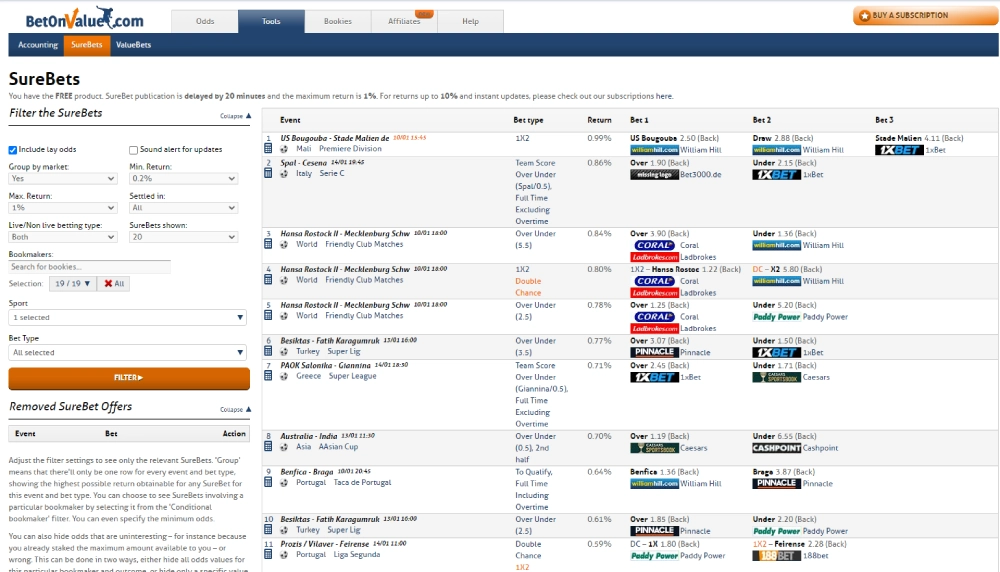Open calculator icon for row 9 Benfica - Braga

[268, 483]
